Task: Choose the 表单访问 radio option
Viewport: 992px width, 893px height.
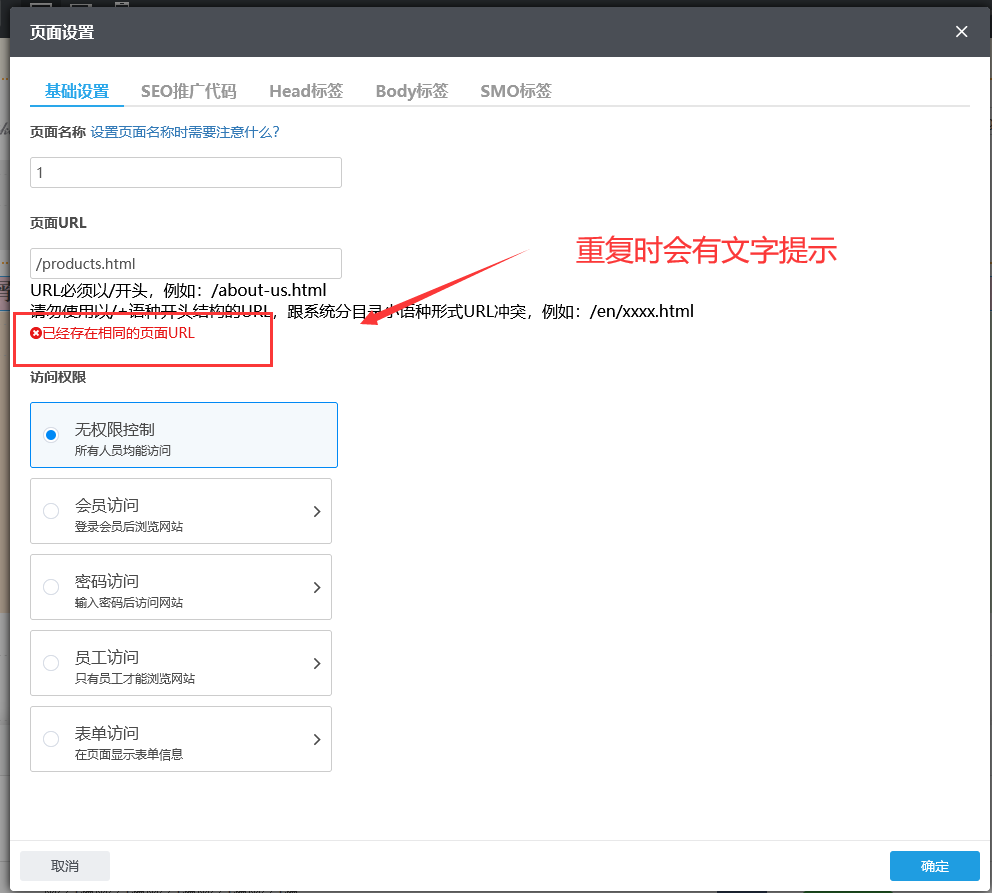Action: tap(51, 739)
